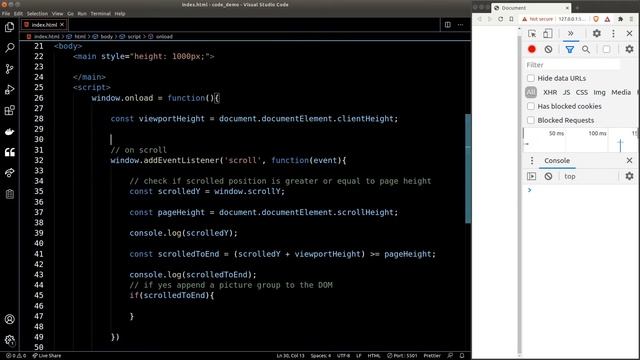Close the Console drawer
The height and width of the screenshot is (360, 640).
click(629, 161)
